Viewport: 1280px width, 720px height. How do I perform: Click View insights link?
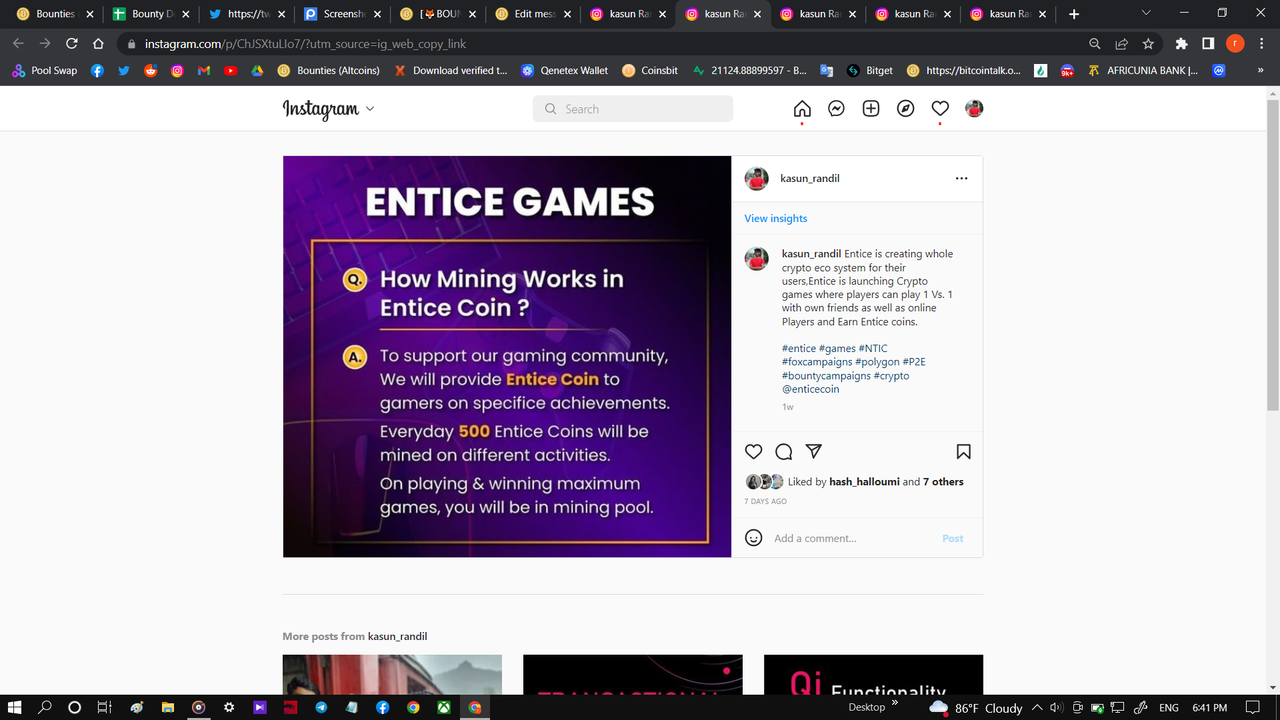click(775, 218)
